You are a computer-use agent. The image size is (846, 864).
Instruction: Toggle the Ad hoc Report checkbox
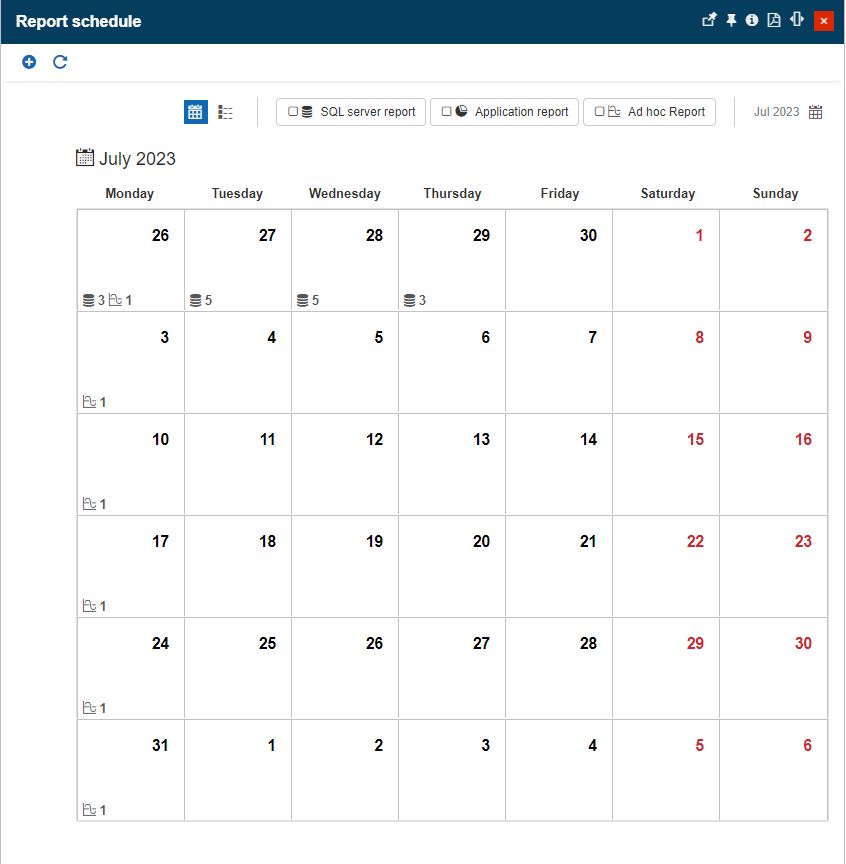[x=598, y=112]
